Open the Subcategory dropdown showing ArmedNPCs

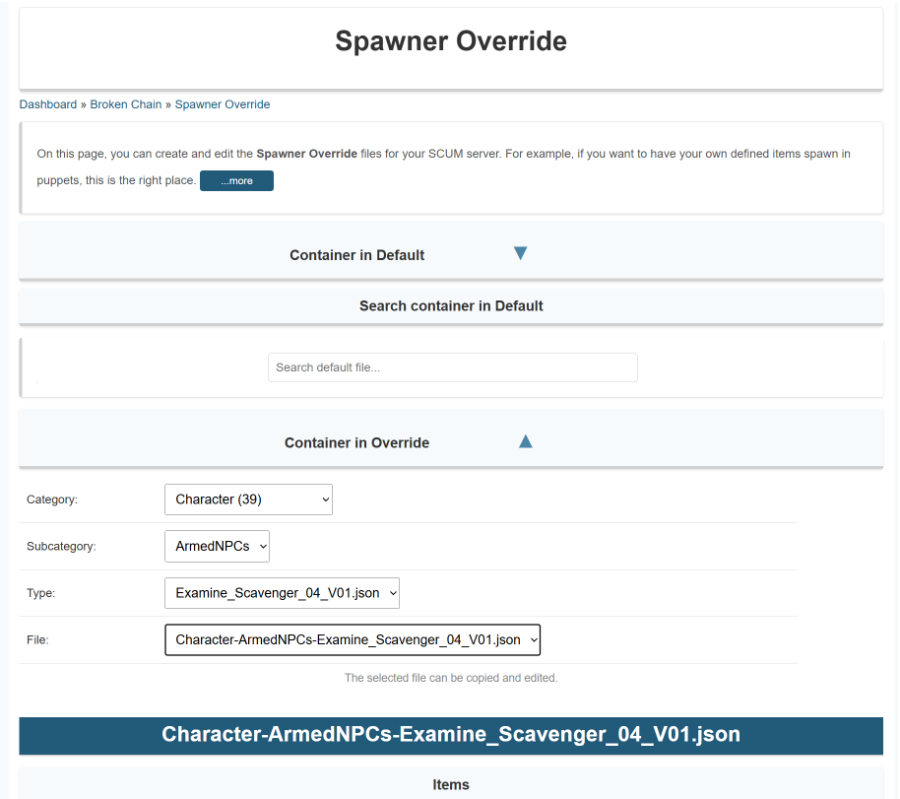(x=216, y=546)
